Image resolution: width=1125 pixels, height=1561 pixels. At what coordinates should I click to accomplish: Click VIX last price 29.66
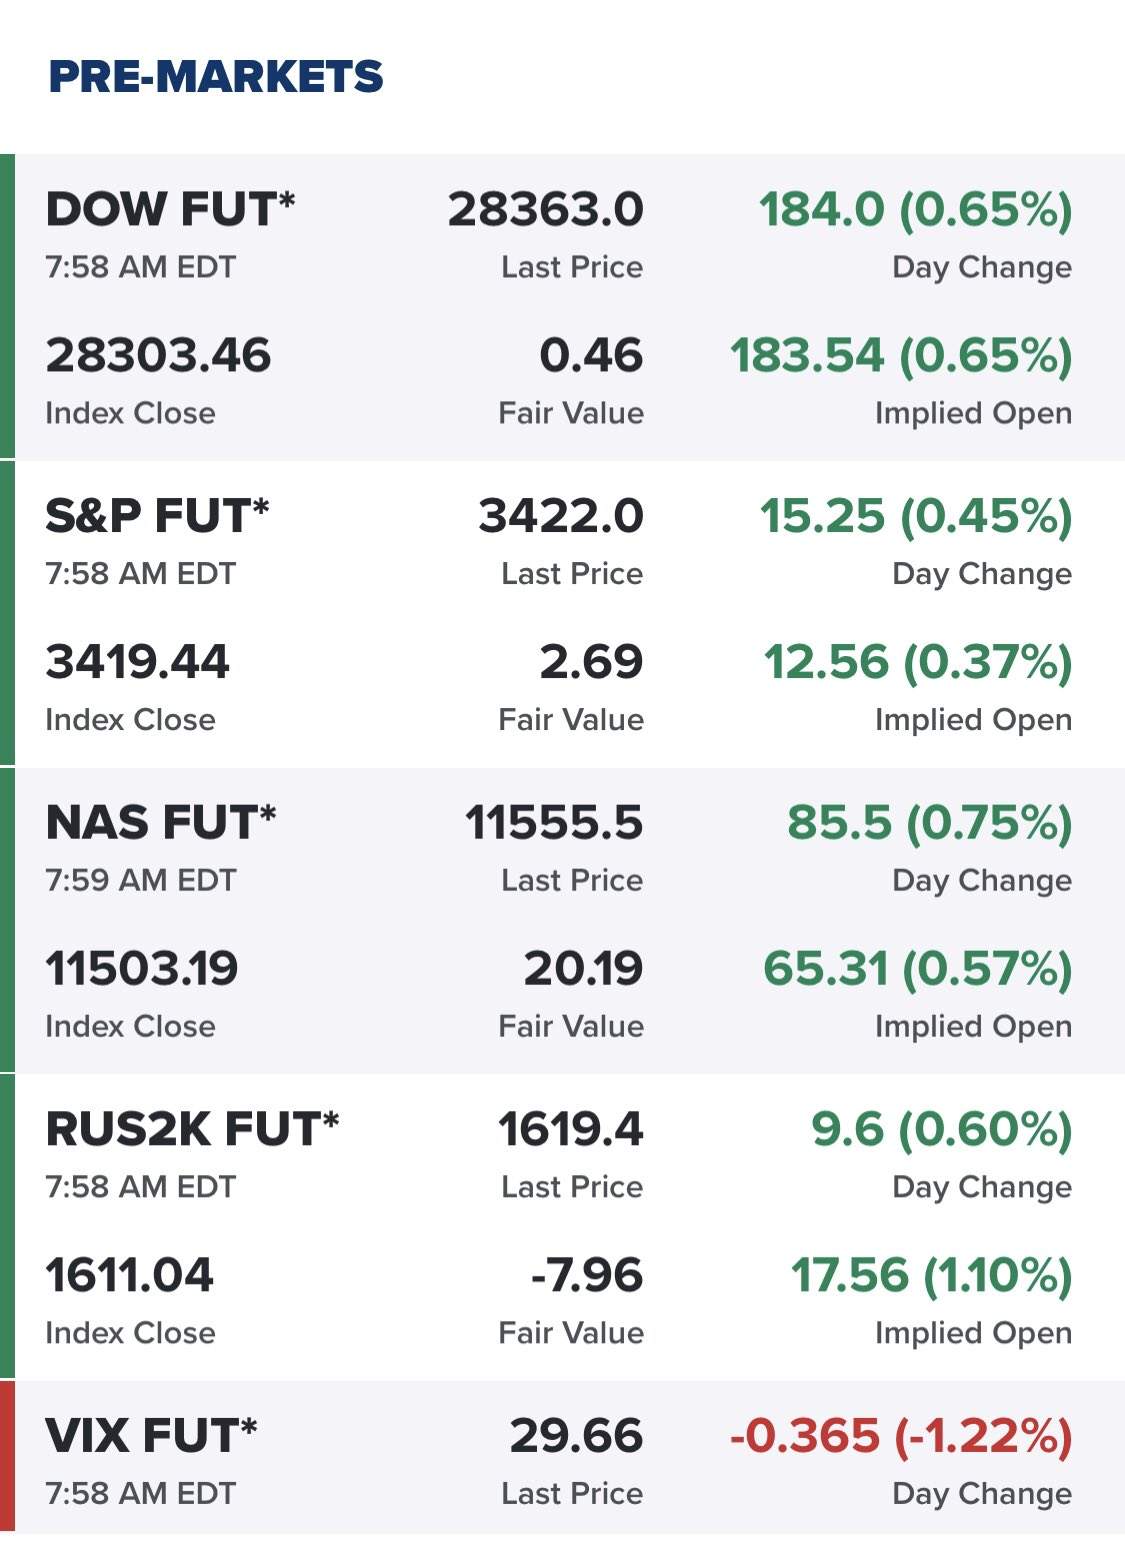[577, 1436]
